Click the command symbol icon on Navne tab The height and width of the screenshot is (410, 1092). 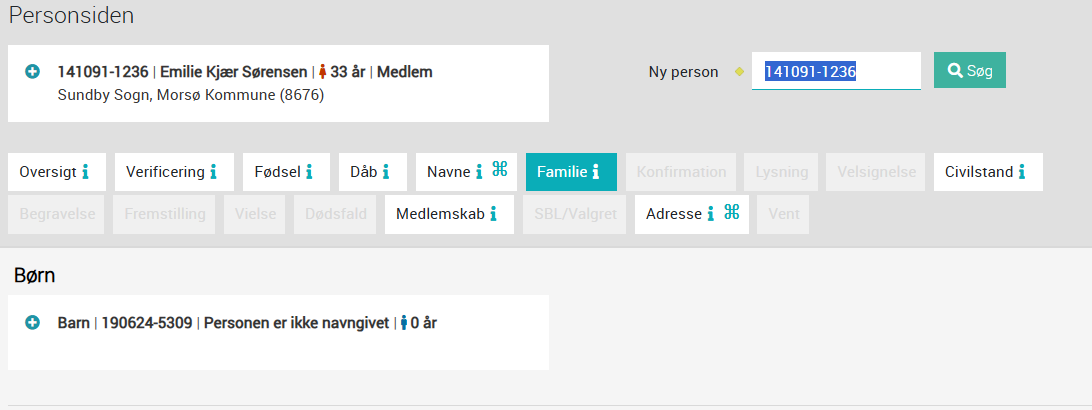499,169
